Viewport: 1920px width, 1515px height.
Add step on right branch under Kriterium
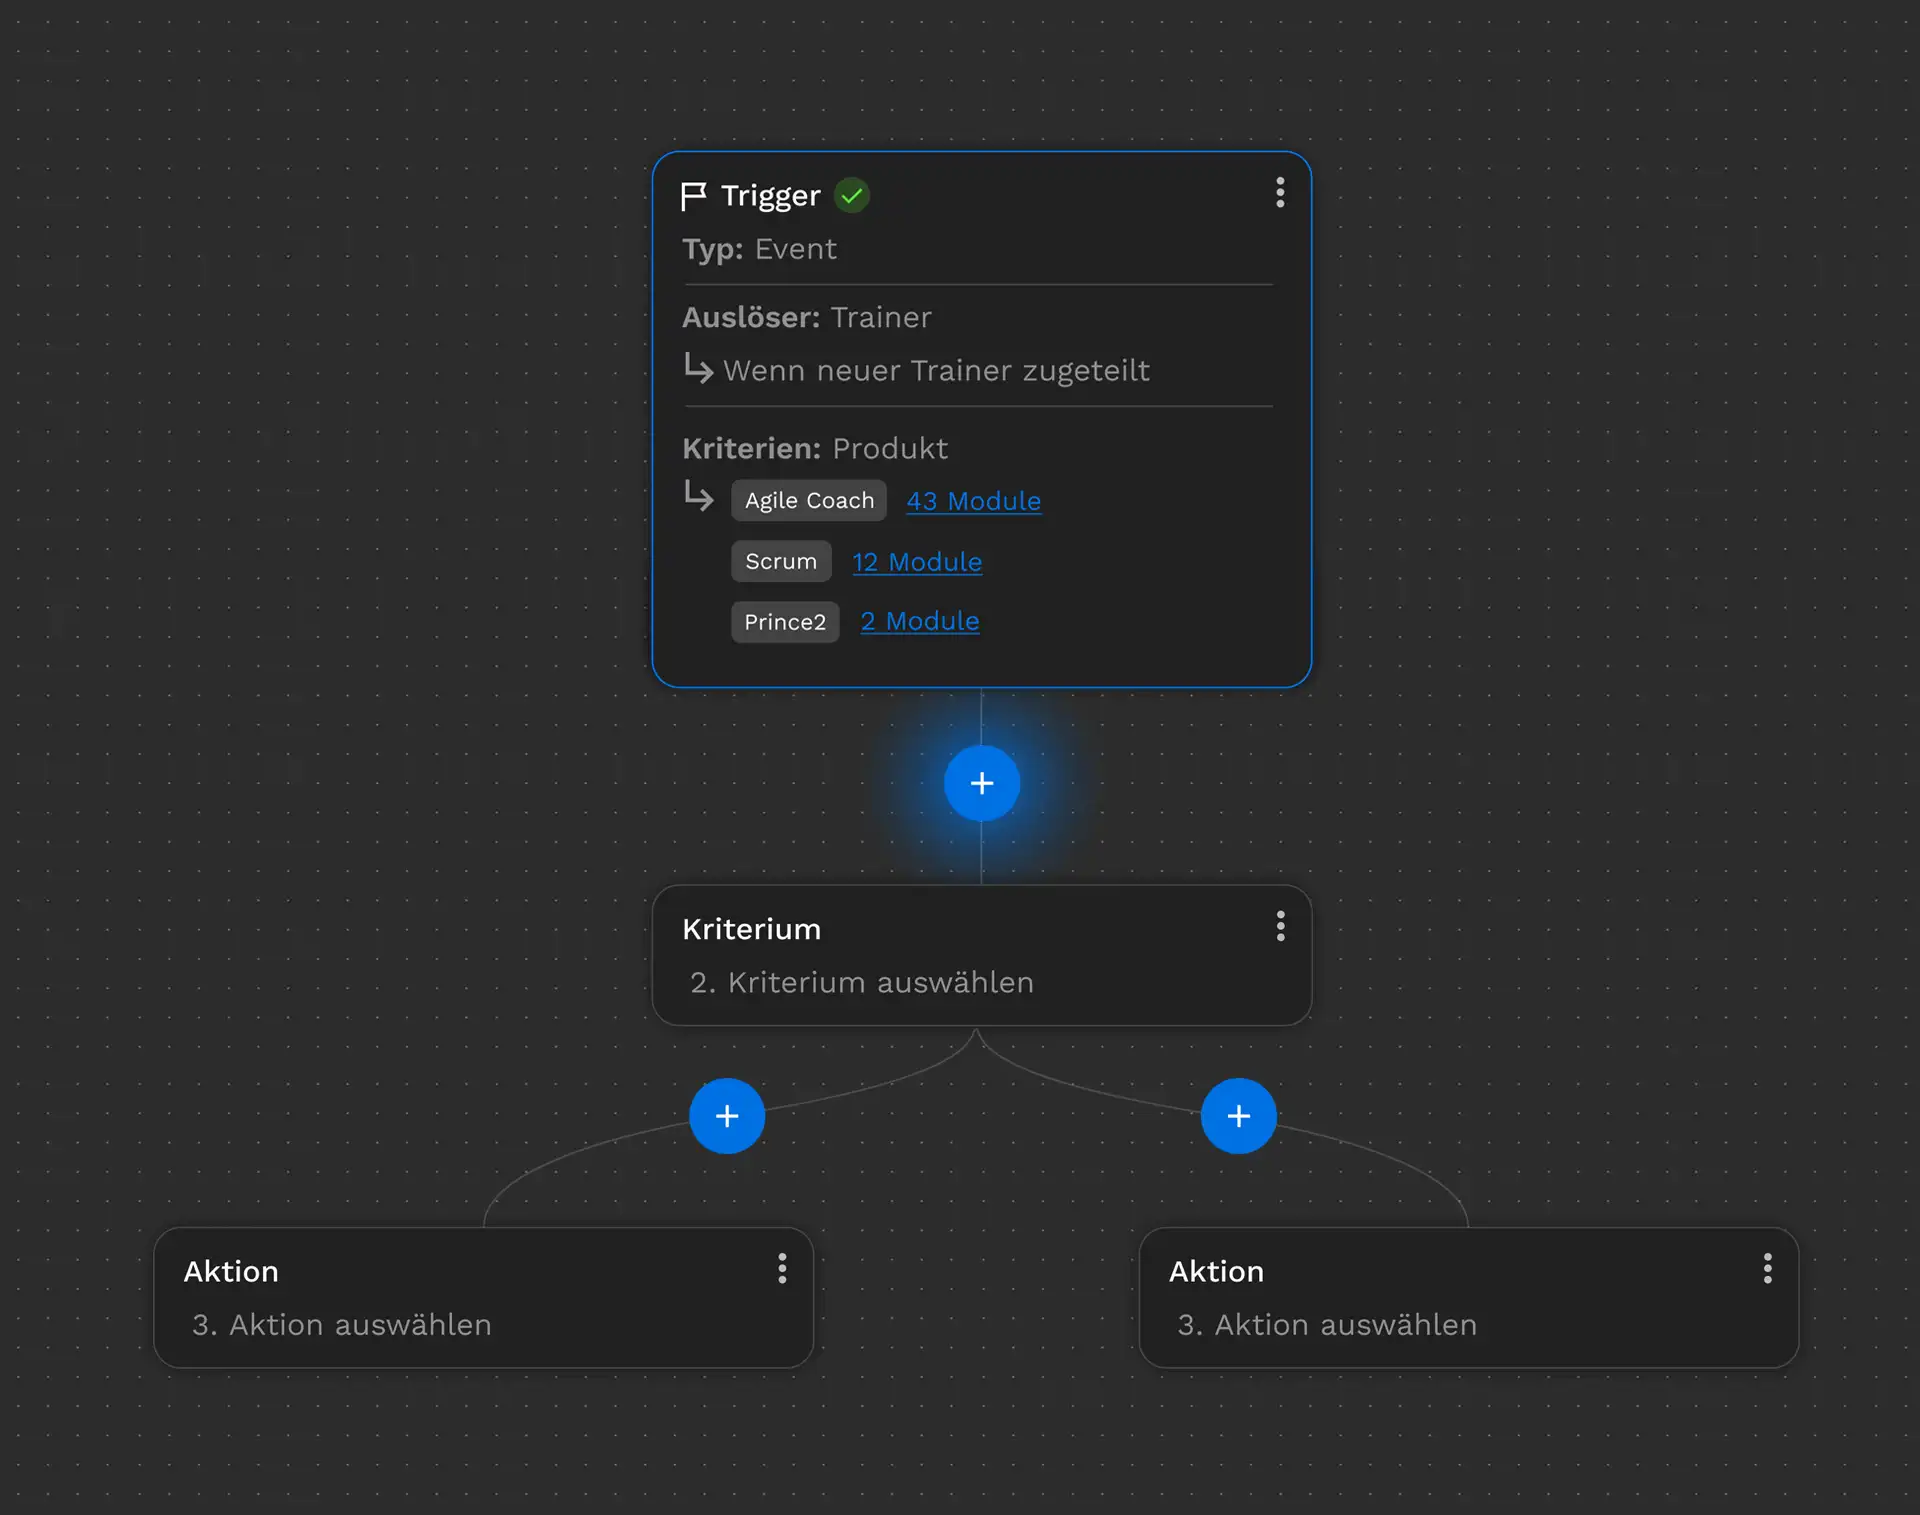click(1239, 1116)
